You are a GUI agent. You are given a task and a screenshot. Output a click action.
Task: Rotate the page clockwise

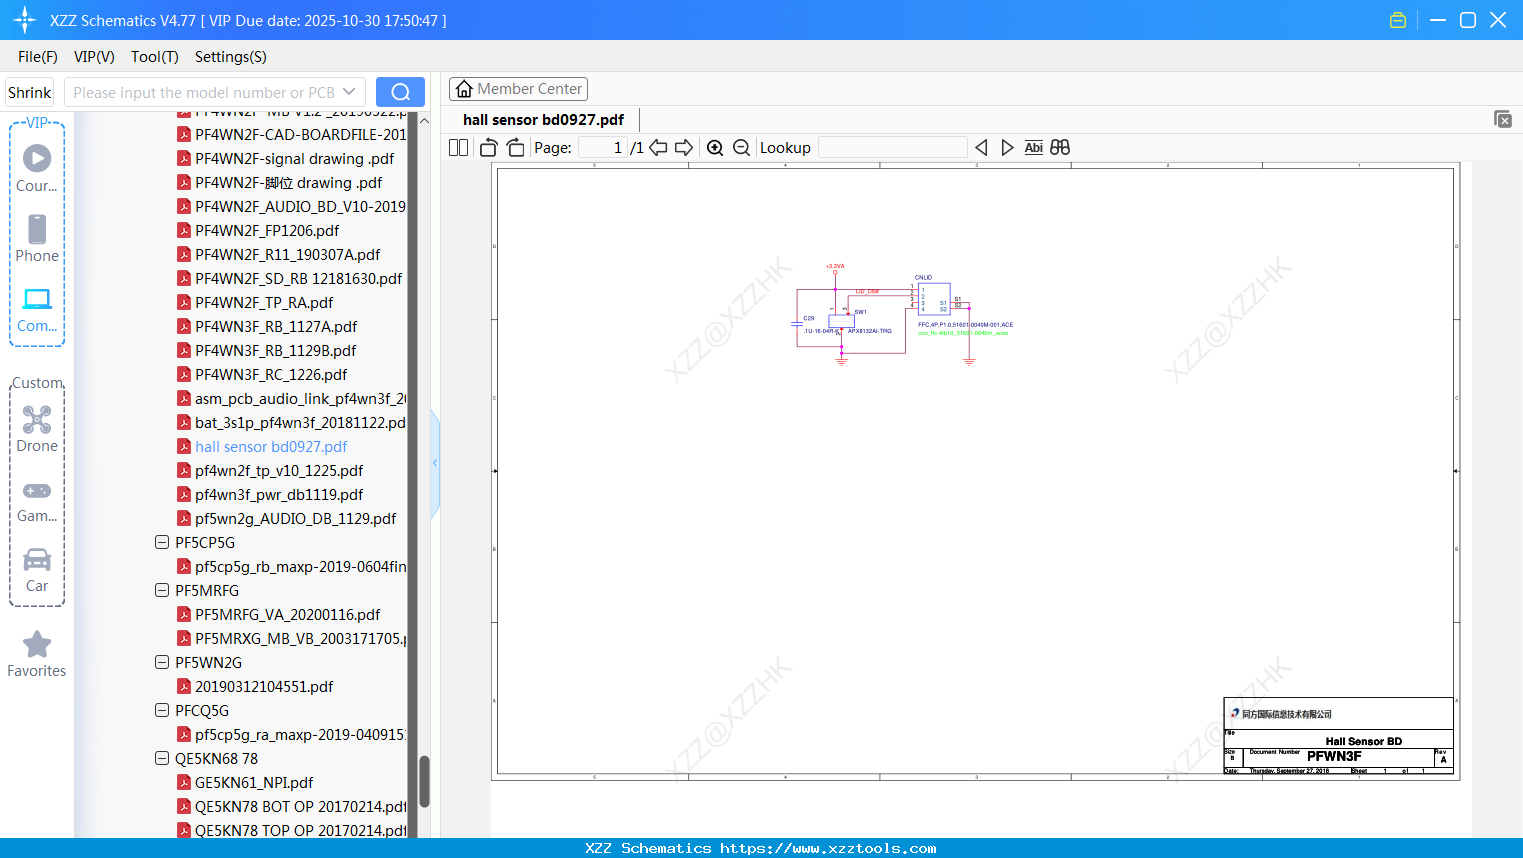pyautogui.click(x=515, y=148)
